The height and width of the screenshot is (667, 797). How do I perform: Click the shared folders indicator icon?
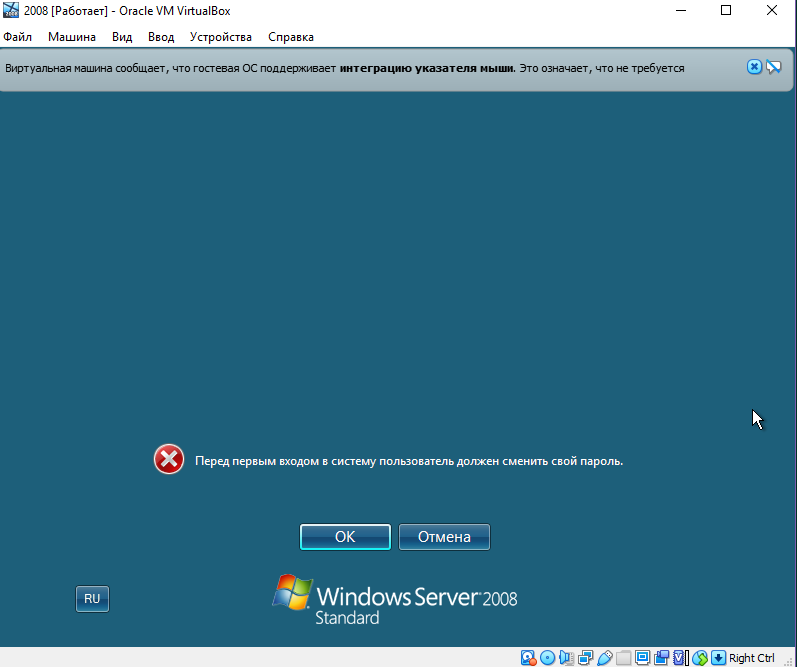click(623, 658)
